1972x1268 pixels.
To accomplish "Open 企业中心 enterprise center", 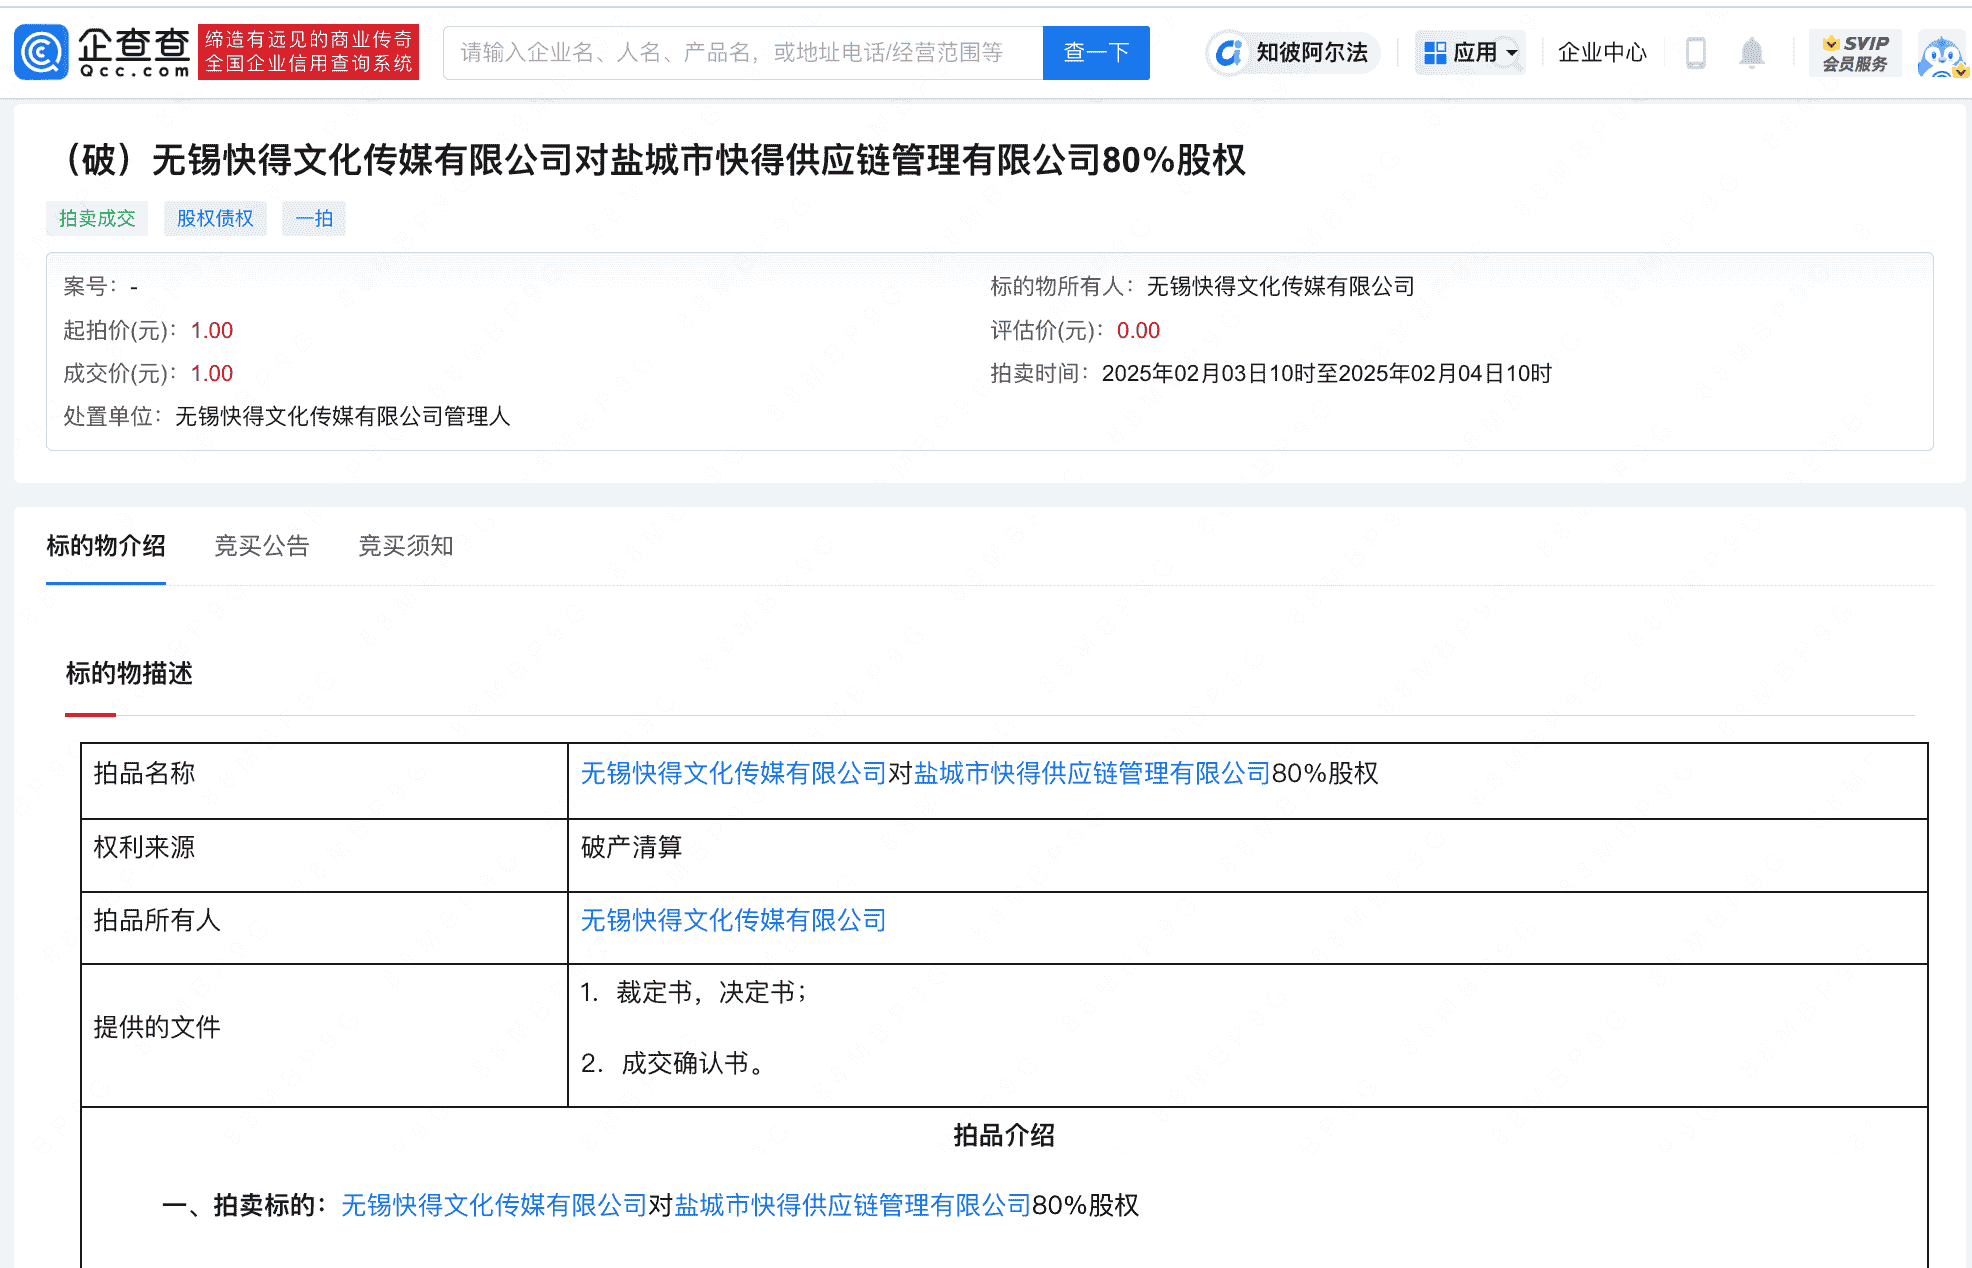I will pyautogui.click(x=1601, y=52).
